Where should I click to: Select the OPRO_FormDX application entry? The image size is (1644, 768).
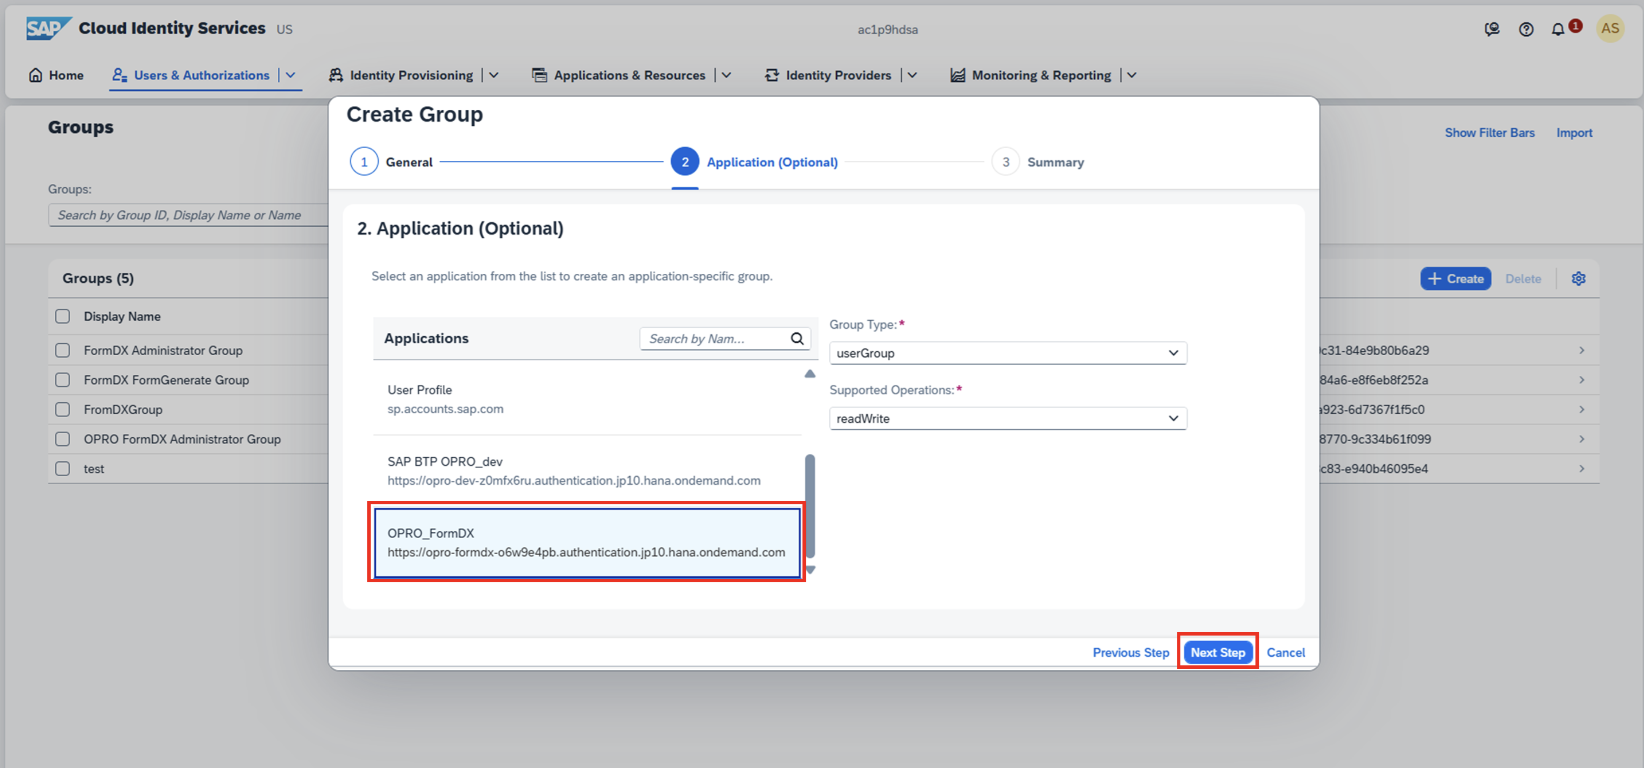[587, 543]
